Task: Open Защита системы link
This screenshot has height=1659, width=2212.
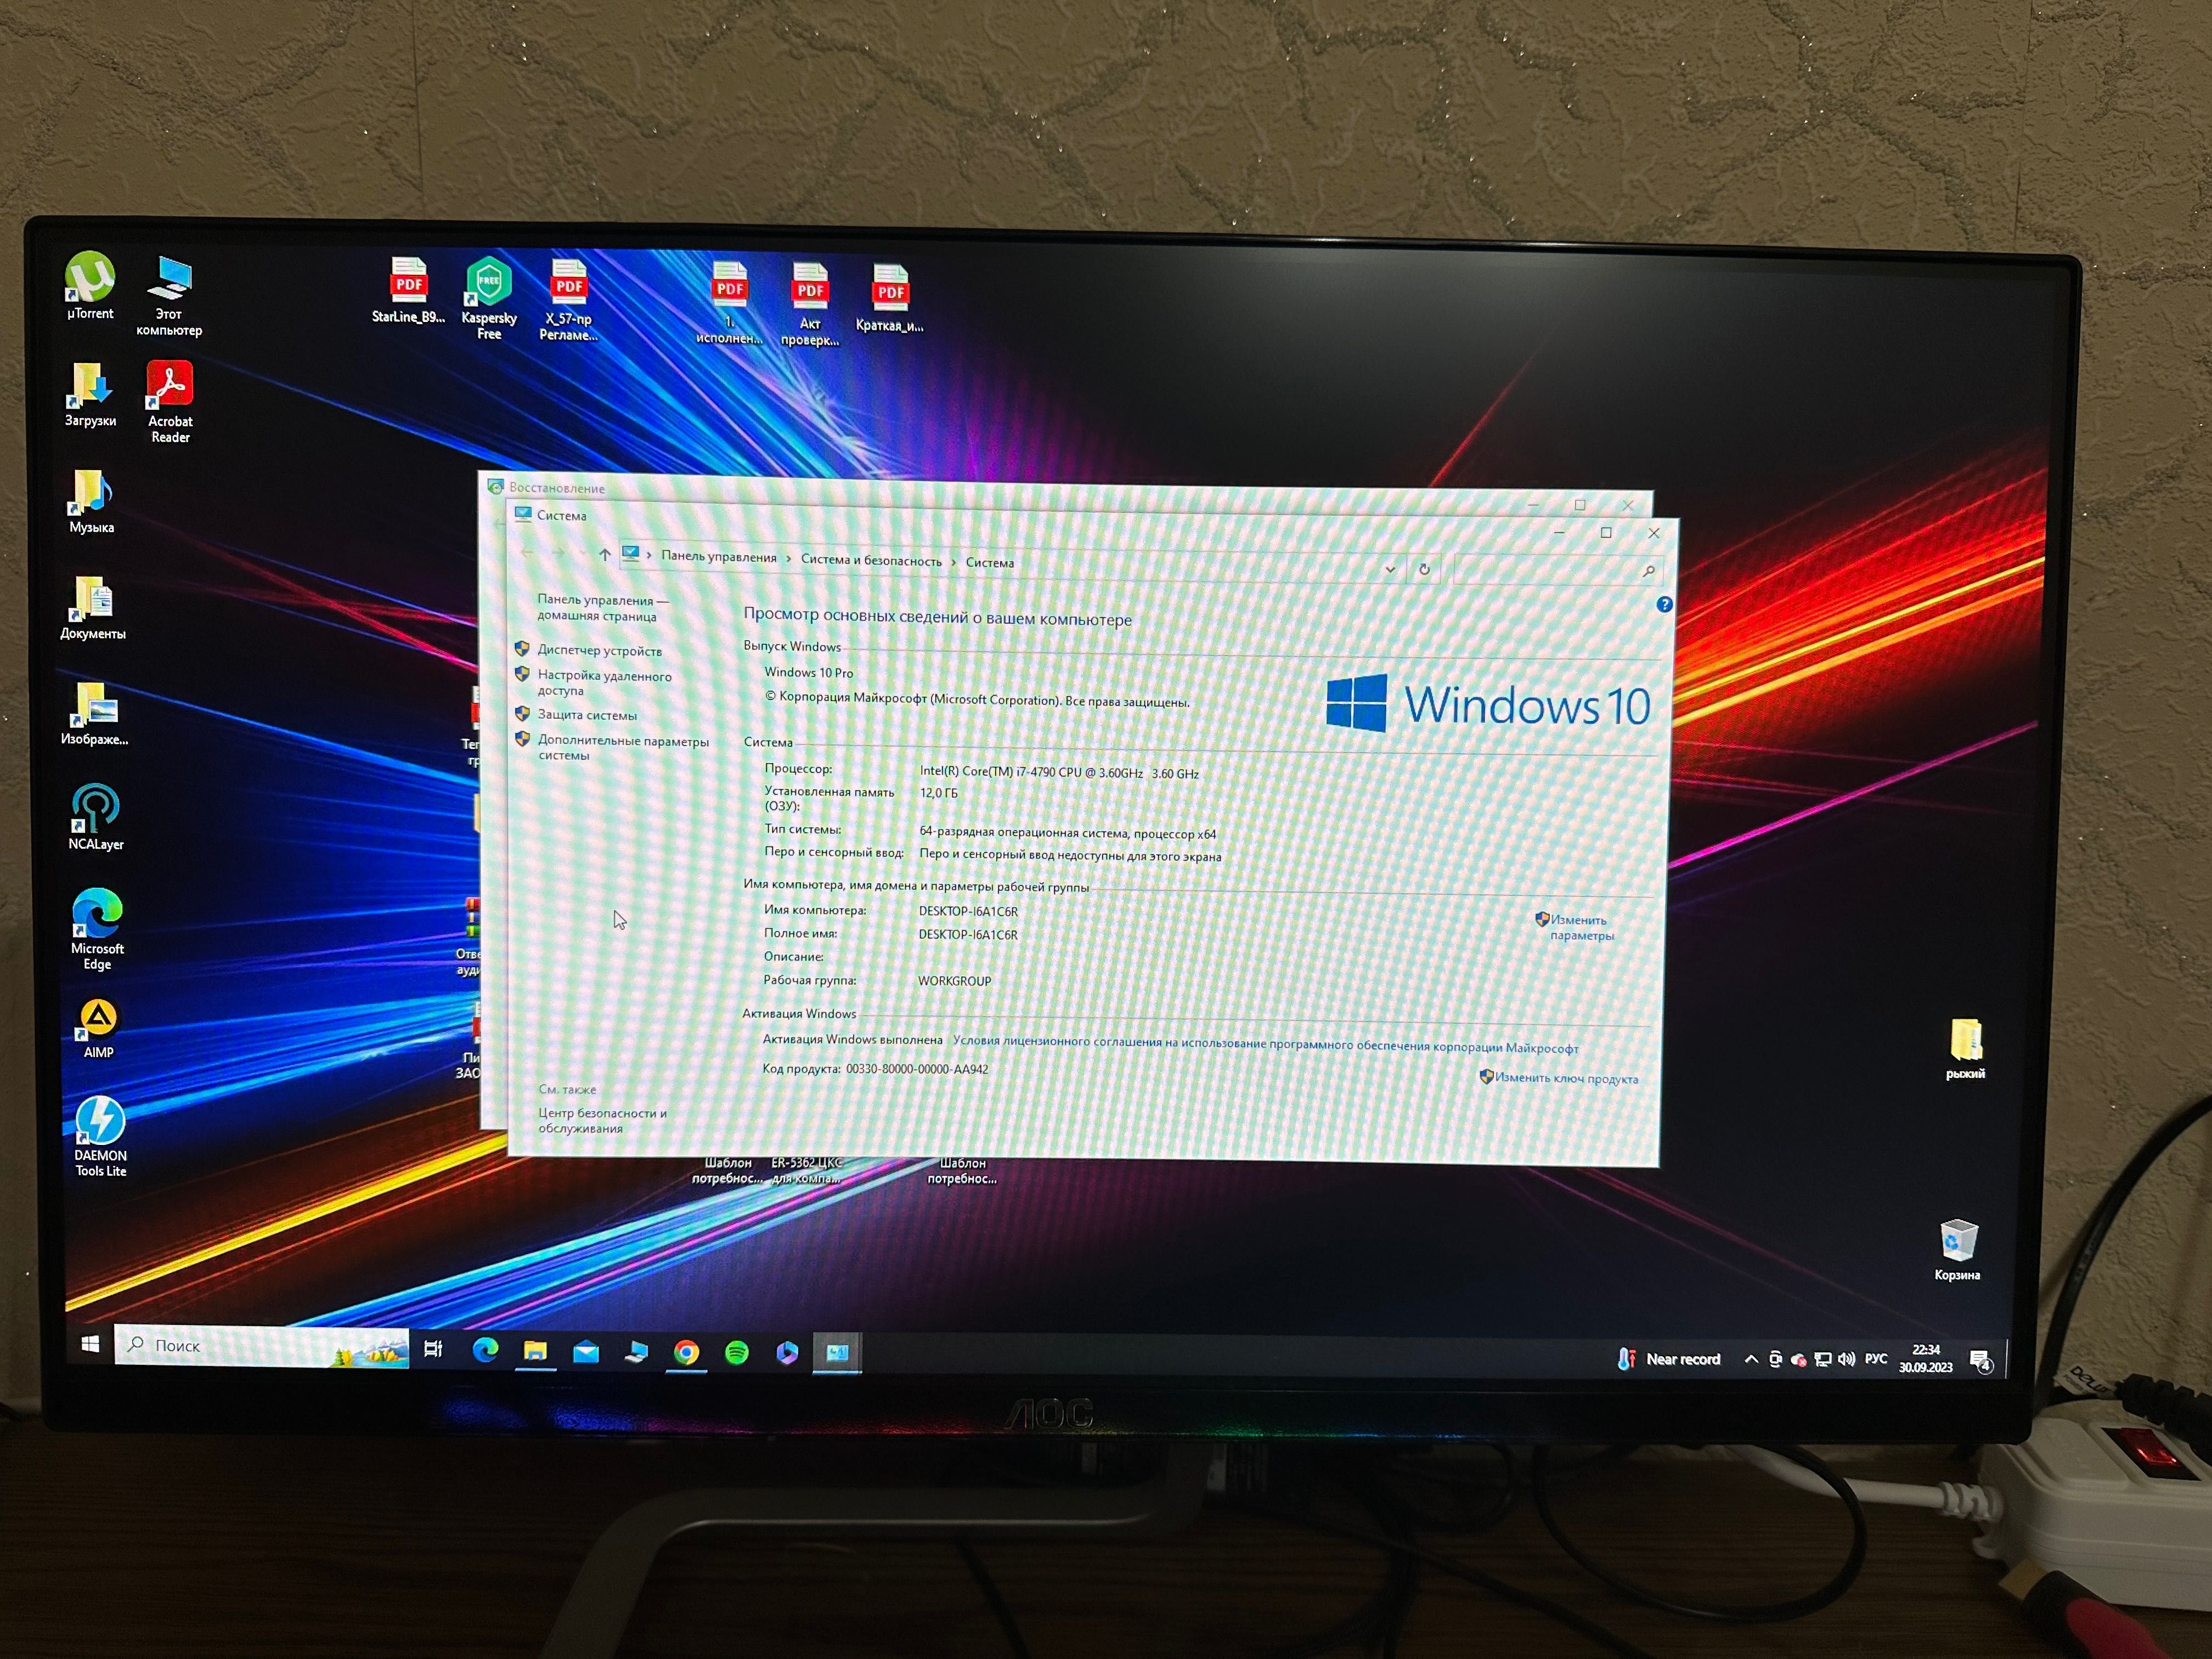Action: pyautogui.click(x=587, y=715)
